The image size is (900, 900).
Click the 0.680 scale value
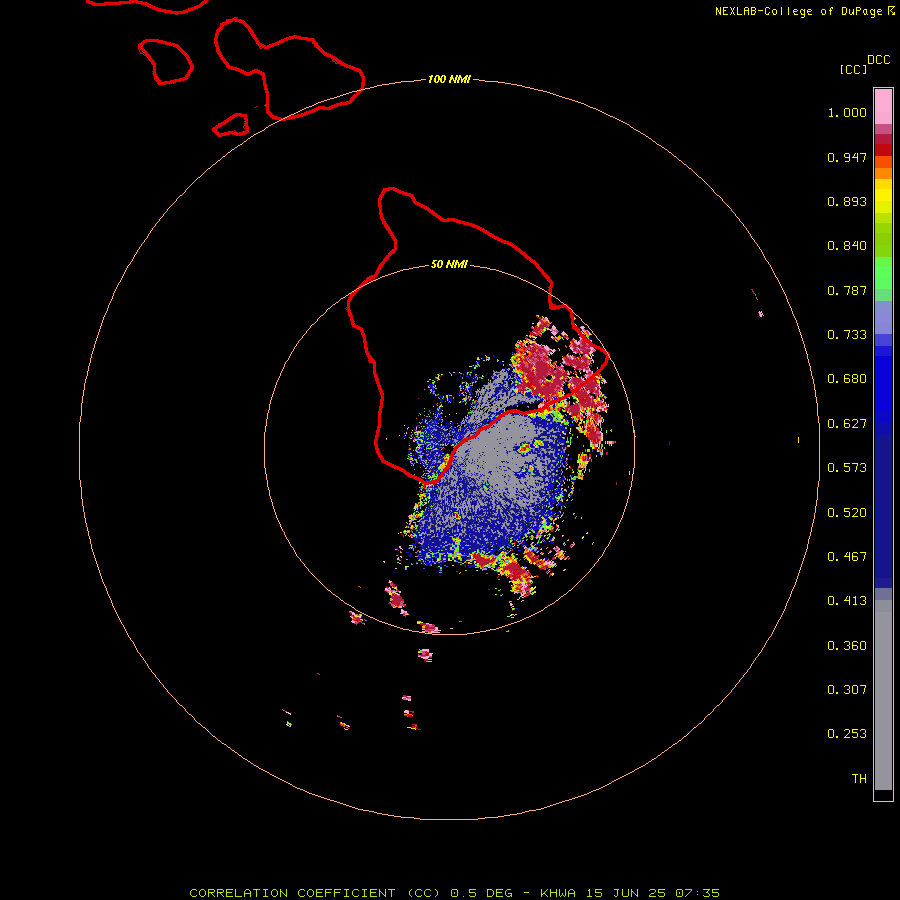tap(847, 379)
